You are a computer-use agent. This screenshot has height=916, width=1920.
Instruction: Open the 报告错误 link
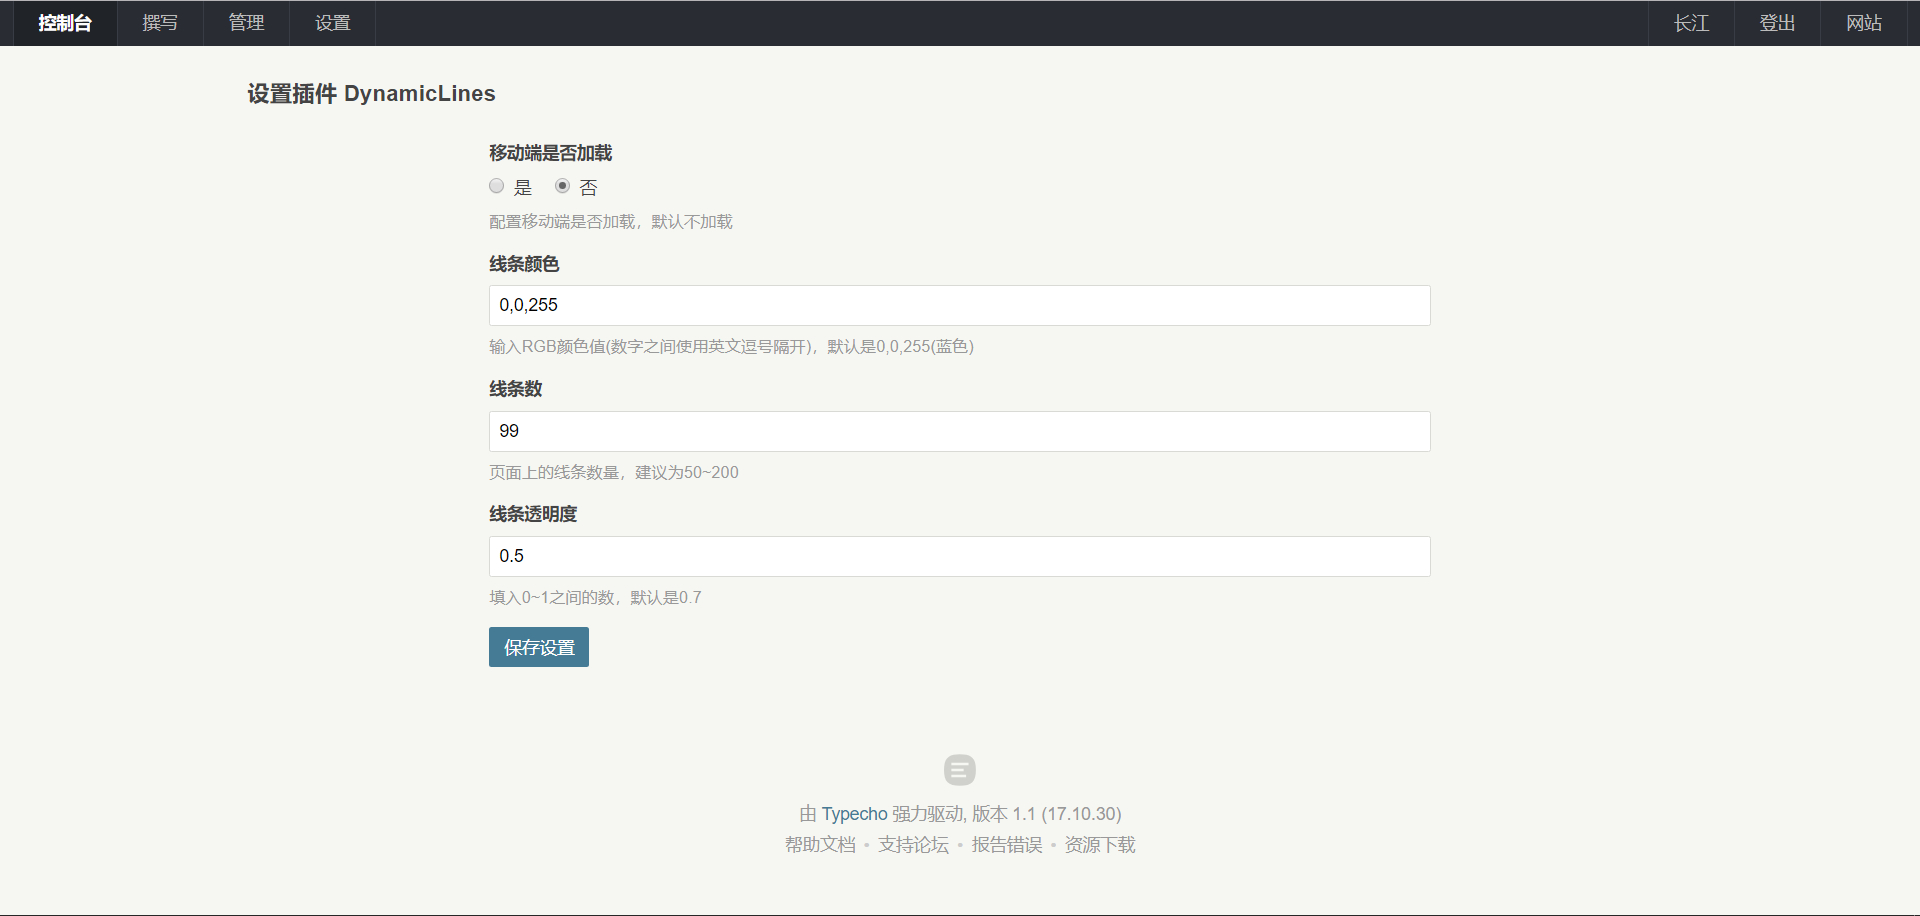click(x=1007, y=845)
